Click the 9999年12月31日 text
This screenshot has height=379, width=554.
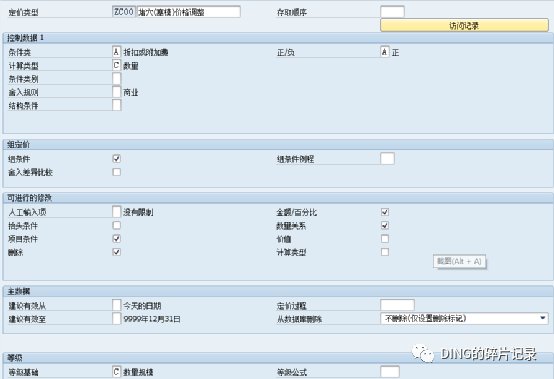pos(152,319)
